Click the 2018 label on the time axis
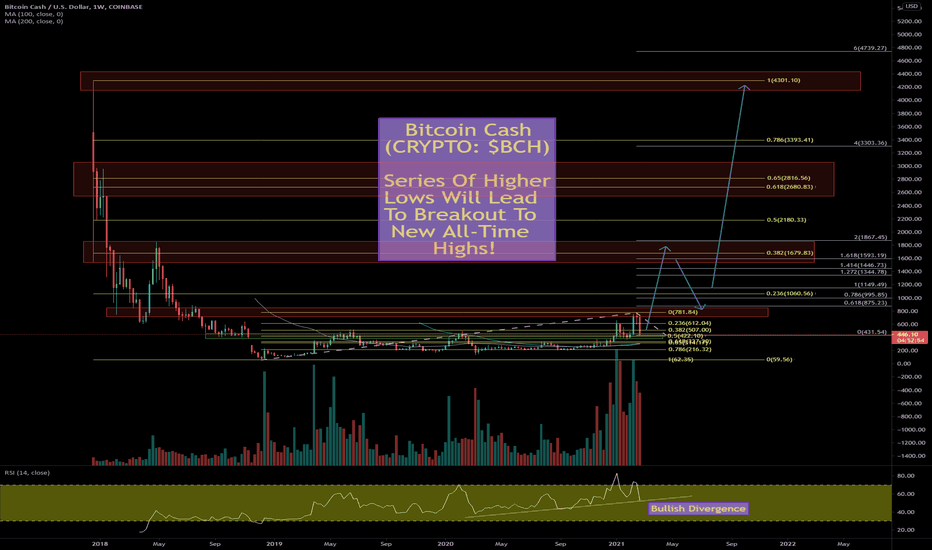 (x=100, y=543)
